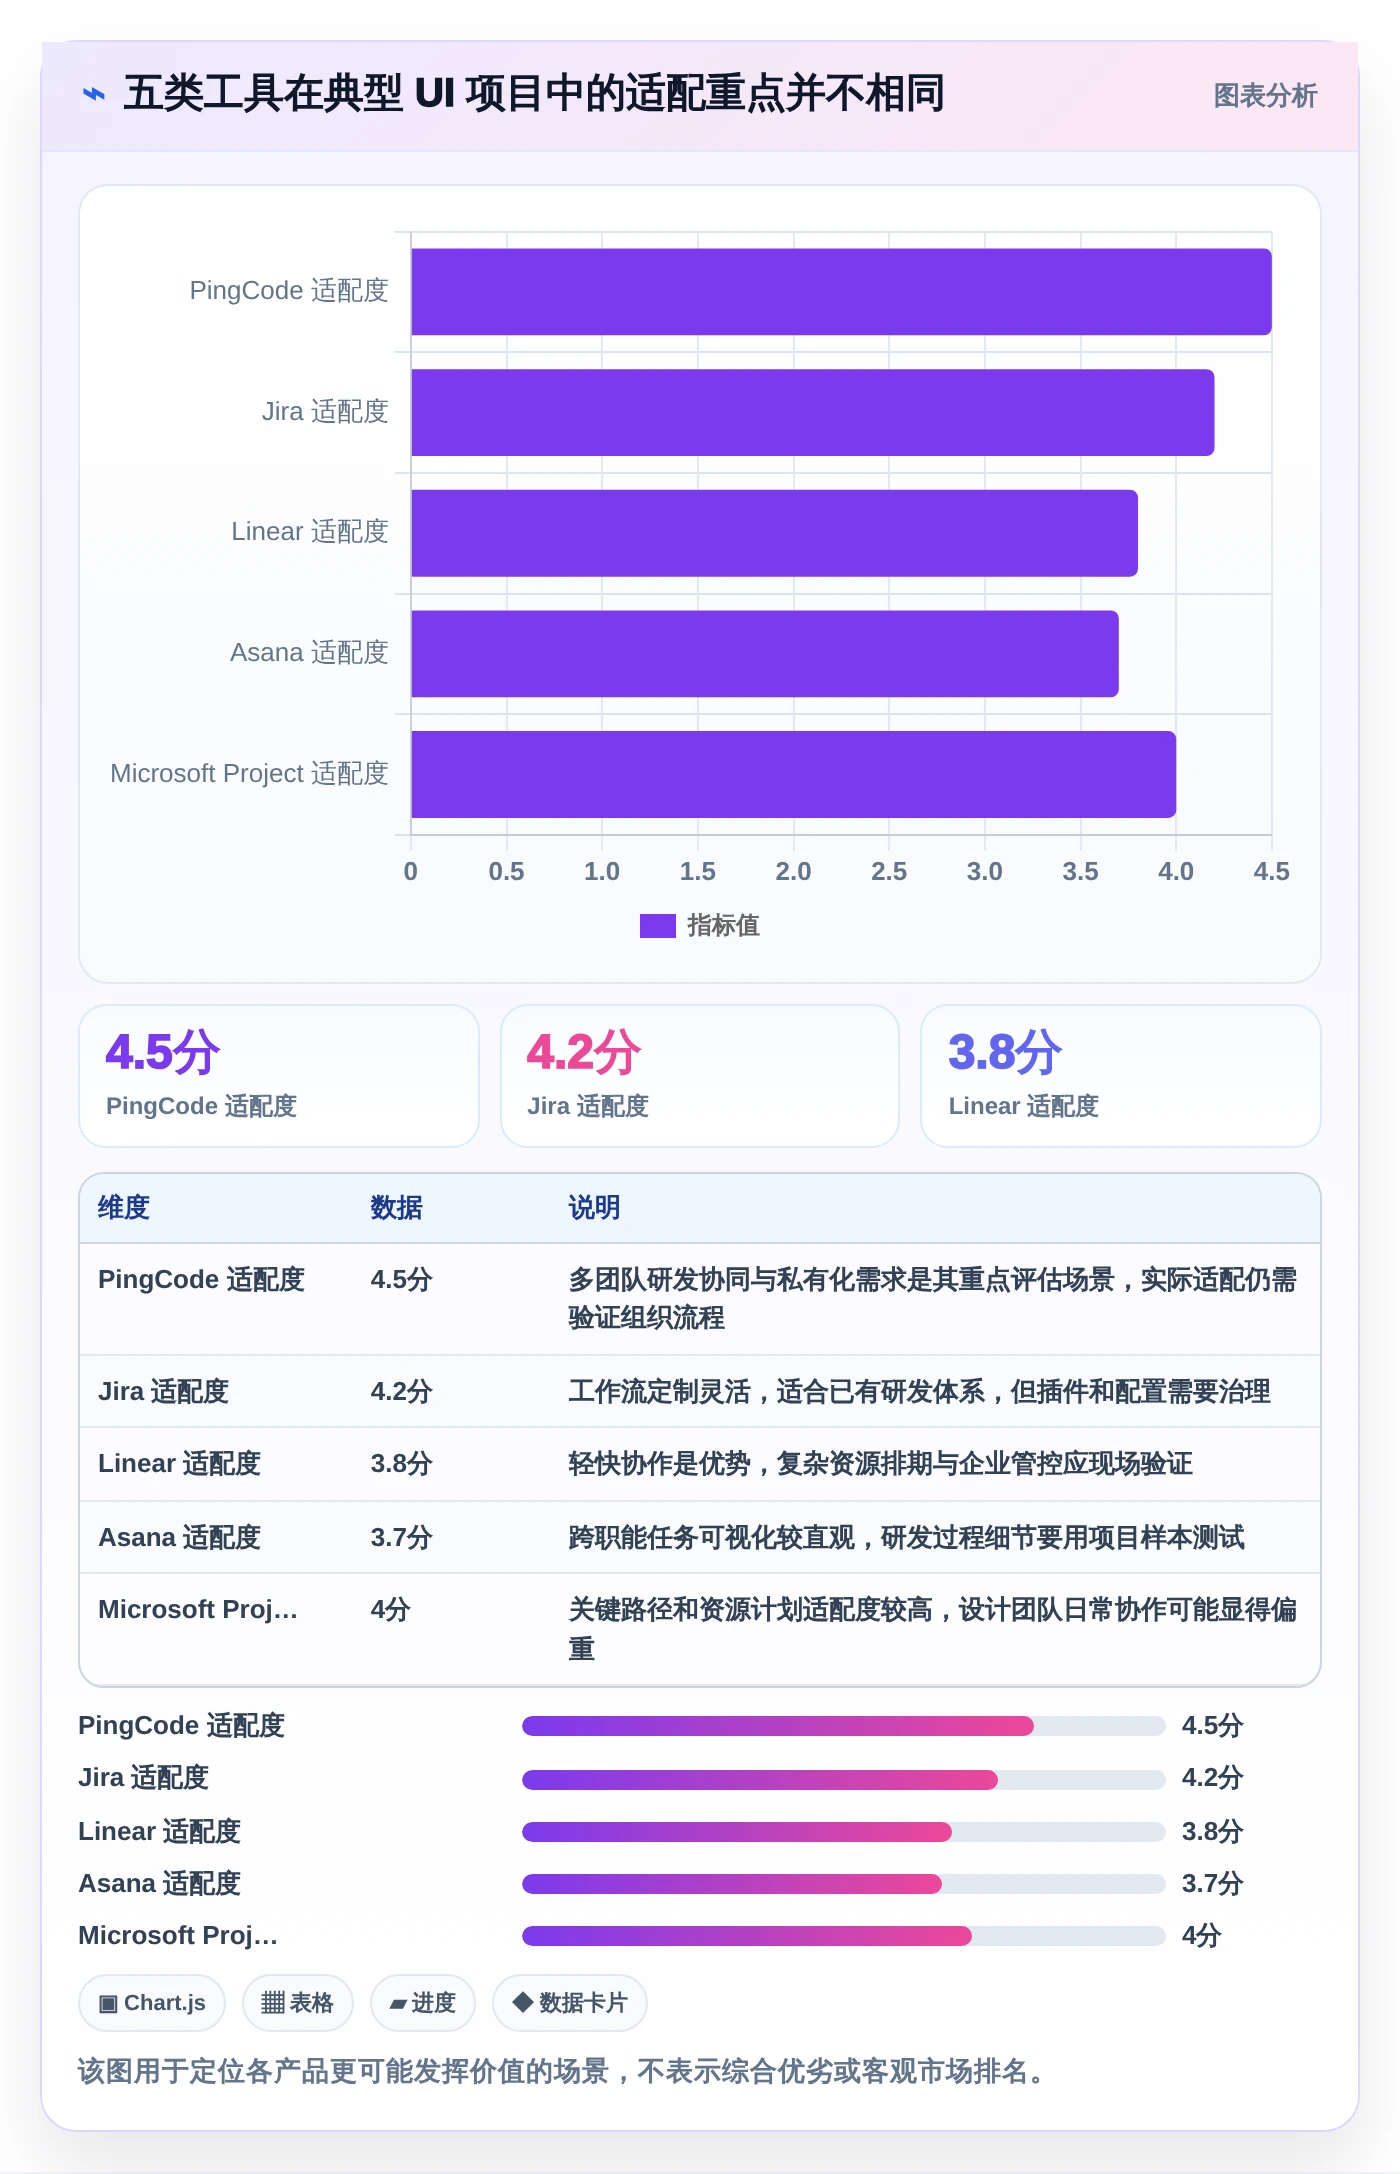Select the Linear 适配度 table row name
The image size is (1400, 2174).
click(x=179, y=1464)
